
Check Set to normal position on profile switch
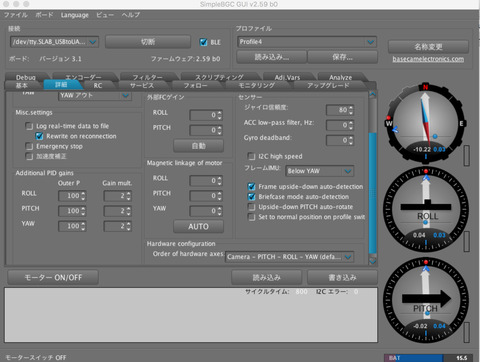252,217
